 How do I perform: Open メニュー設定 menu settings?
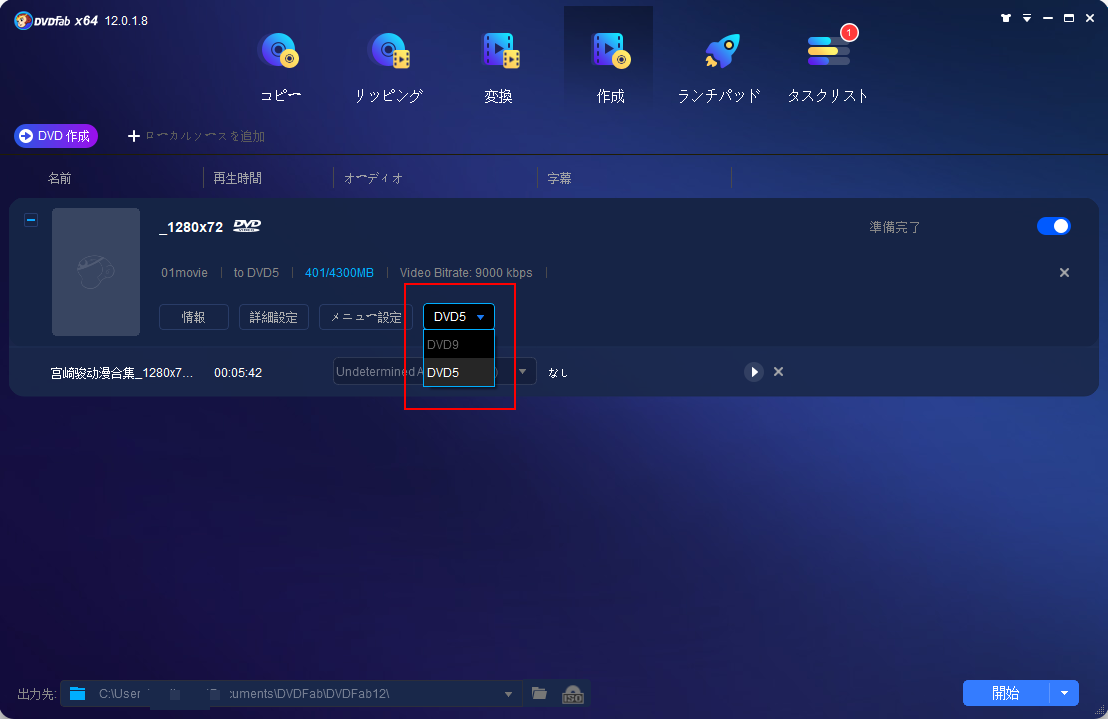[366, 317]
